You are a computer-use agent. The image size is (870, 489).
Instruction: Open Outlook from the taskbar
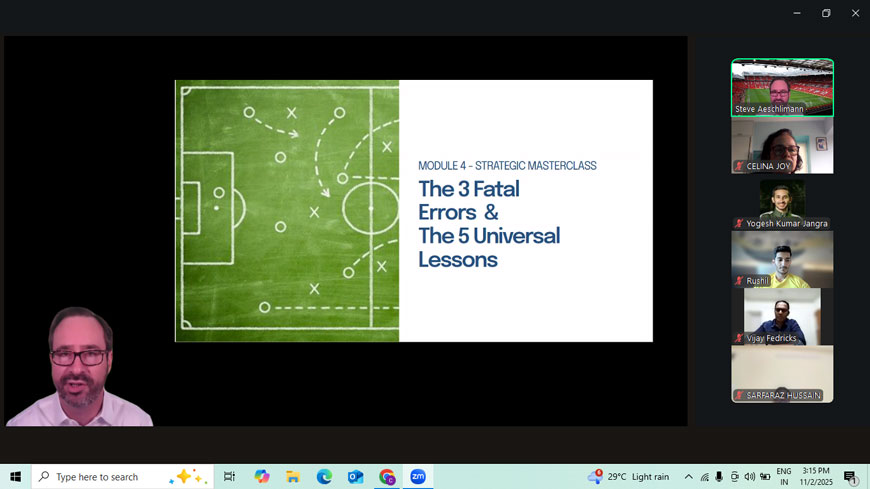(x=355, y=477)
